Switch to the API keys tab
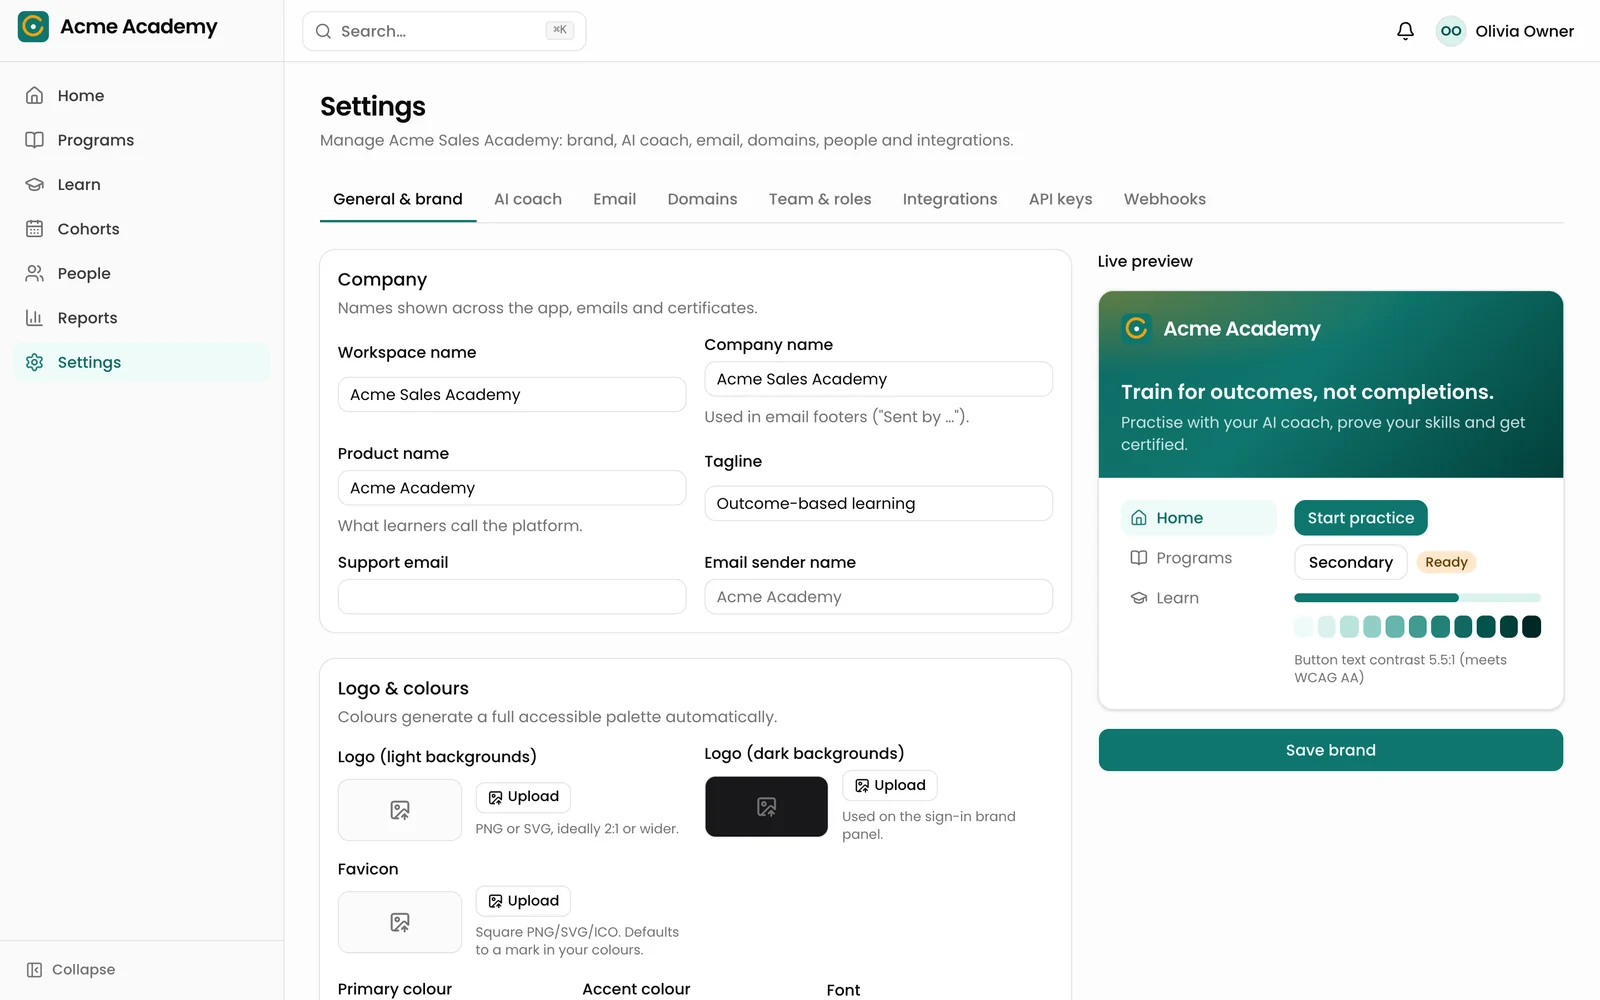The height and width of the screenshot is (1000, 1600). pyautogui.click(x=1060, y=199)
